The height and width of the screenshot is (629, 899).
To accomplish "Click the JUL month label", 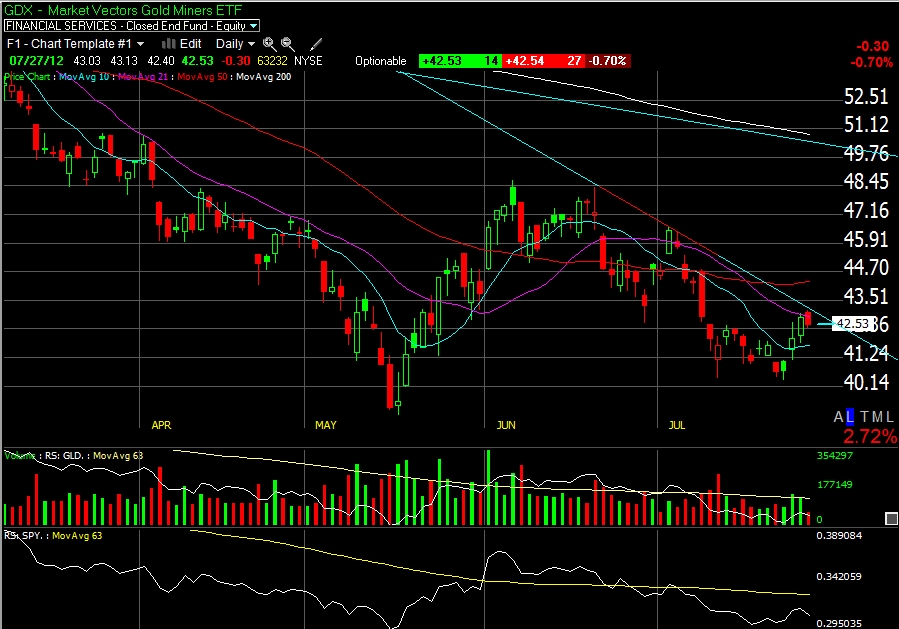I will click(677, 425).
